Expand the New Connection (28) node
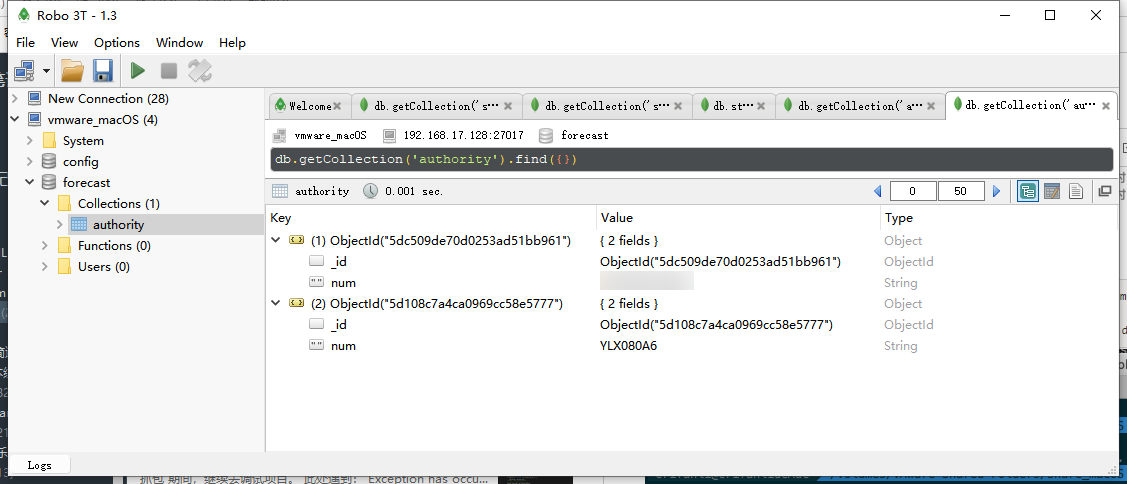The width and height of the screenshot is (1127, 484). click(x=14, y=99)
